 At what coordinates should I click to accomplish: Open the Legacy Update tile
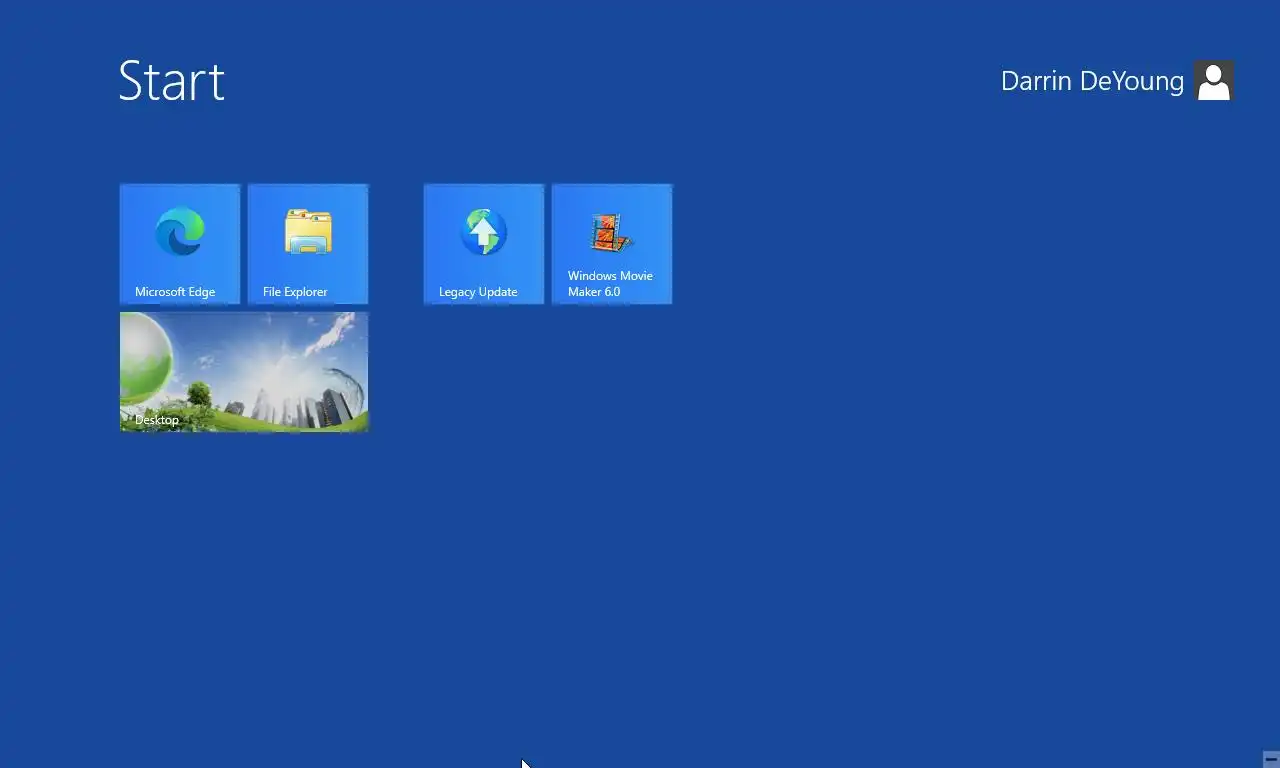[484, 244]
